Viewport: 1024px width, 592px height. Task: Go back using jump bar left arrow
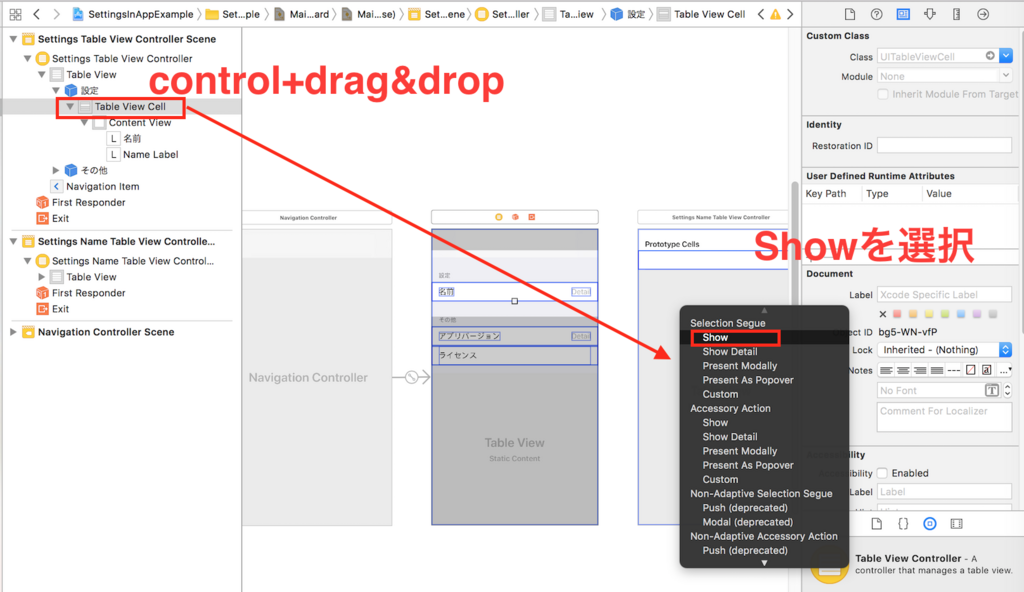click(x=37, y=14)
